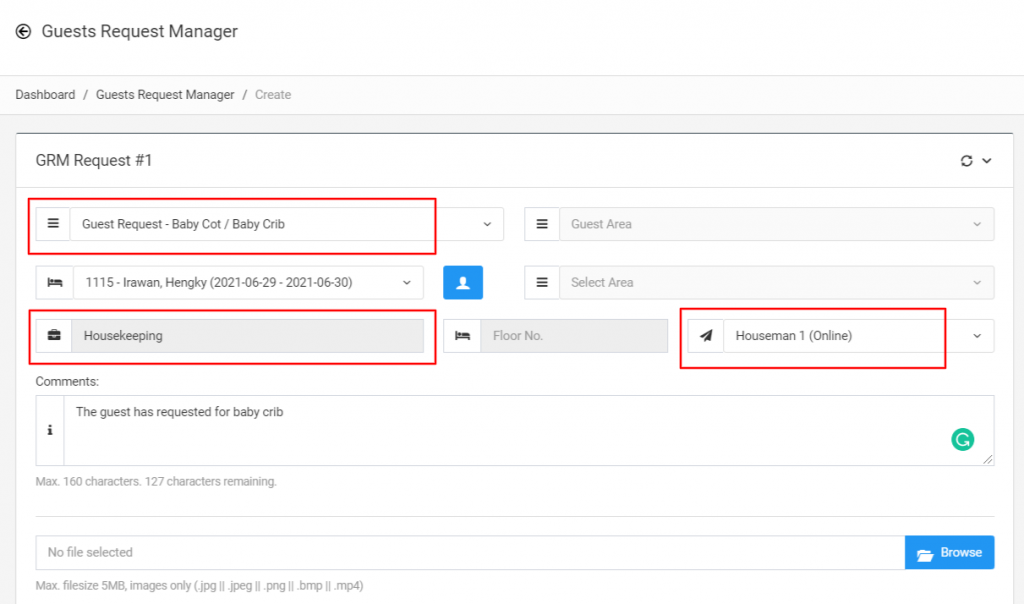This screenshot has width=1024, height=604.
Task: Click the blue guest profile button
Action: coord(463,283)
